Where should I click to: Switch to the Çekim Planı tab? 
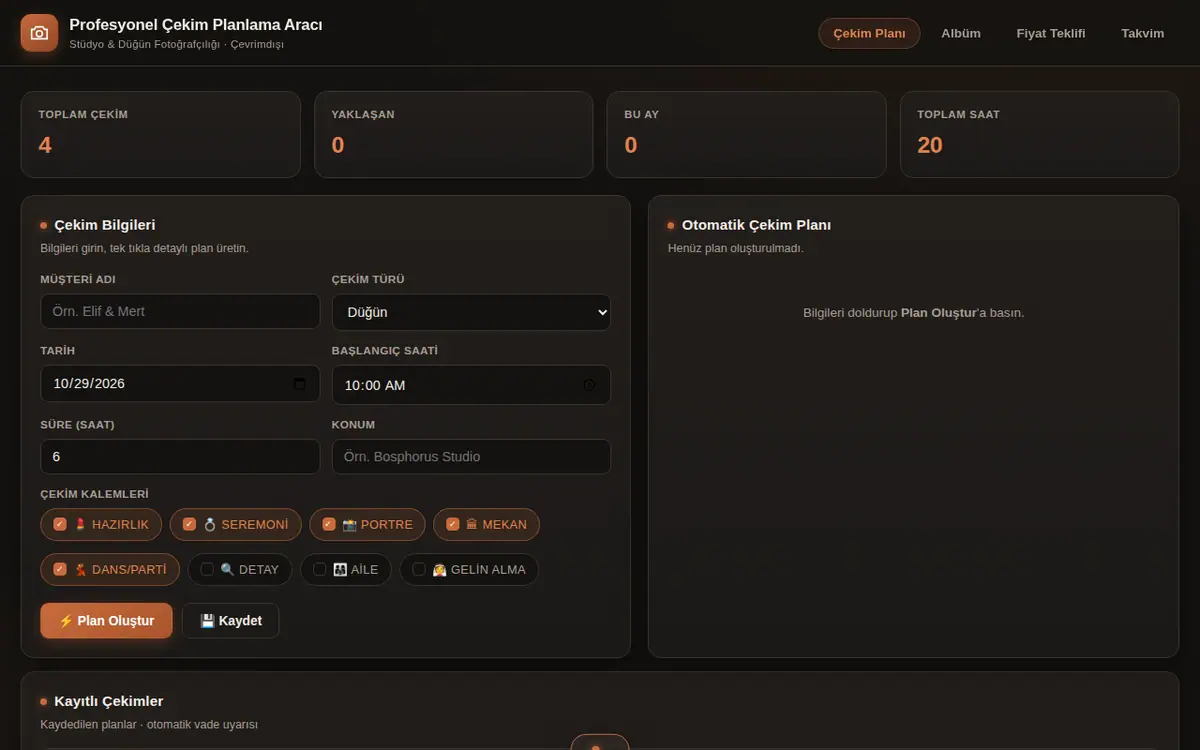click(869, 33)
